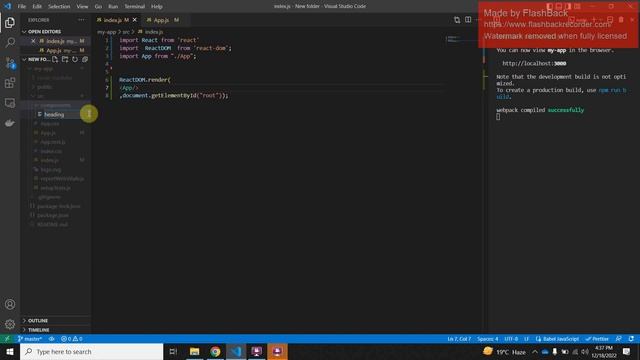Image resolution: width=640 pixels, height=360 pixels.
Task: Click New File icon in explorer header
Action: (x=55, y=60)
